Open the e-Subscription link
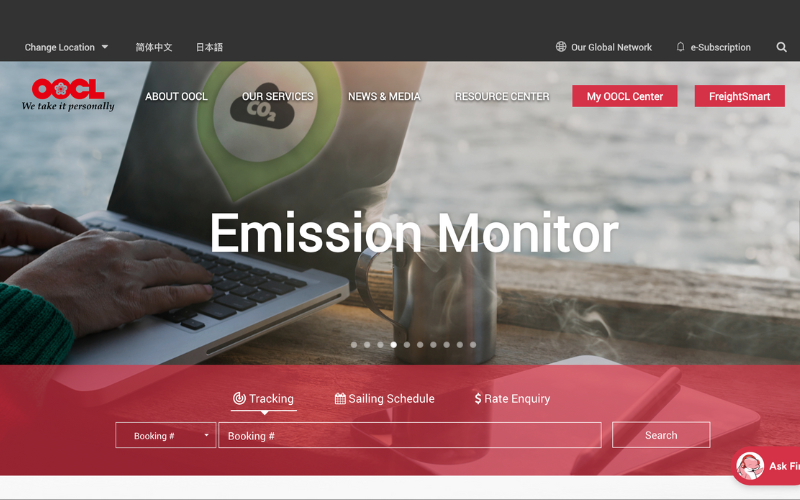800x500 pixels. 720,47
